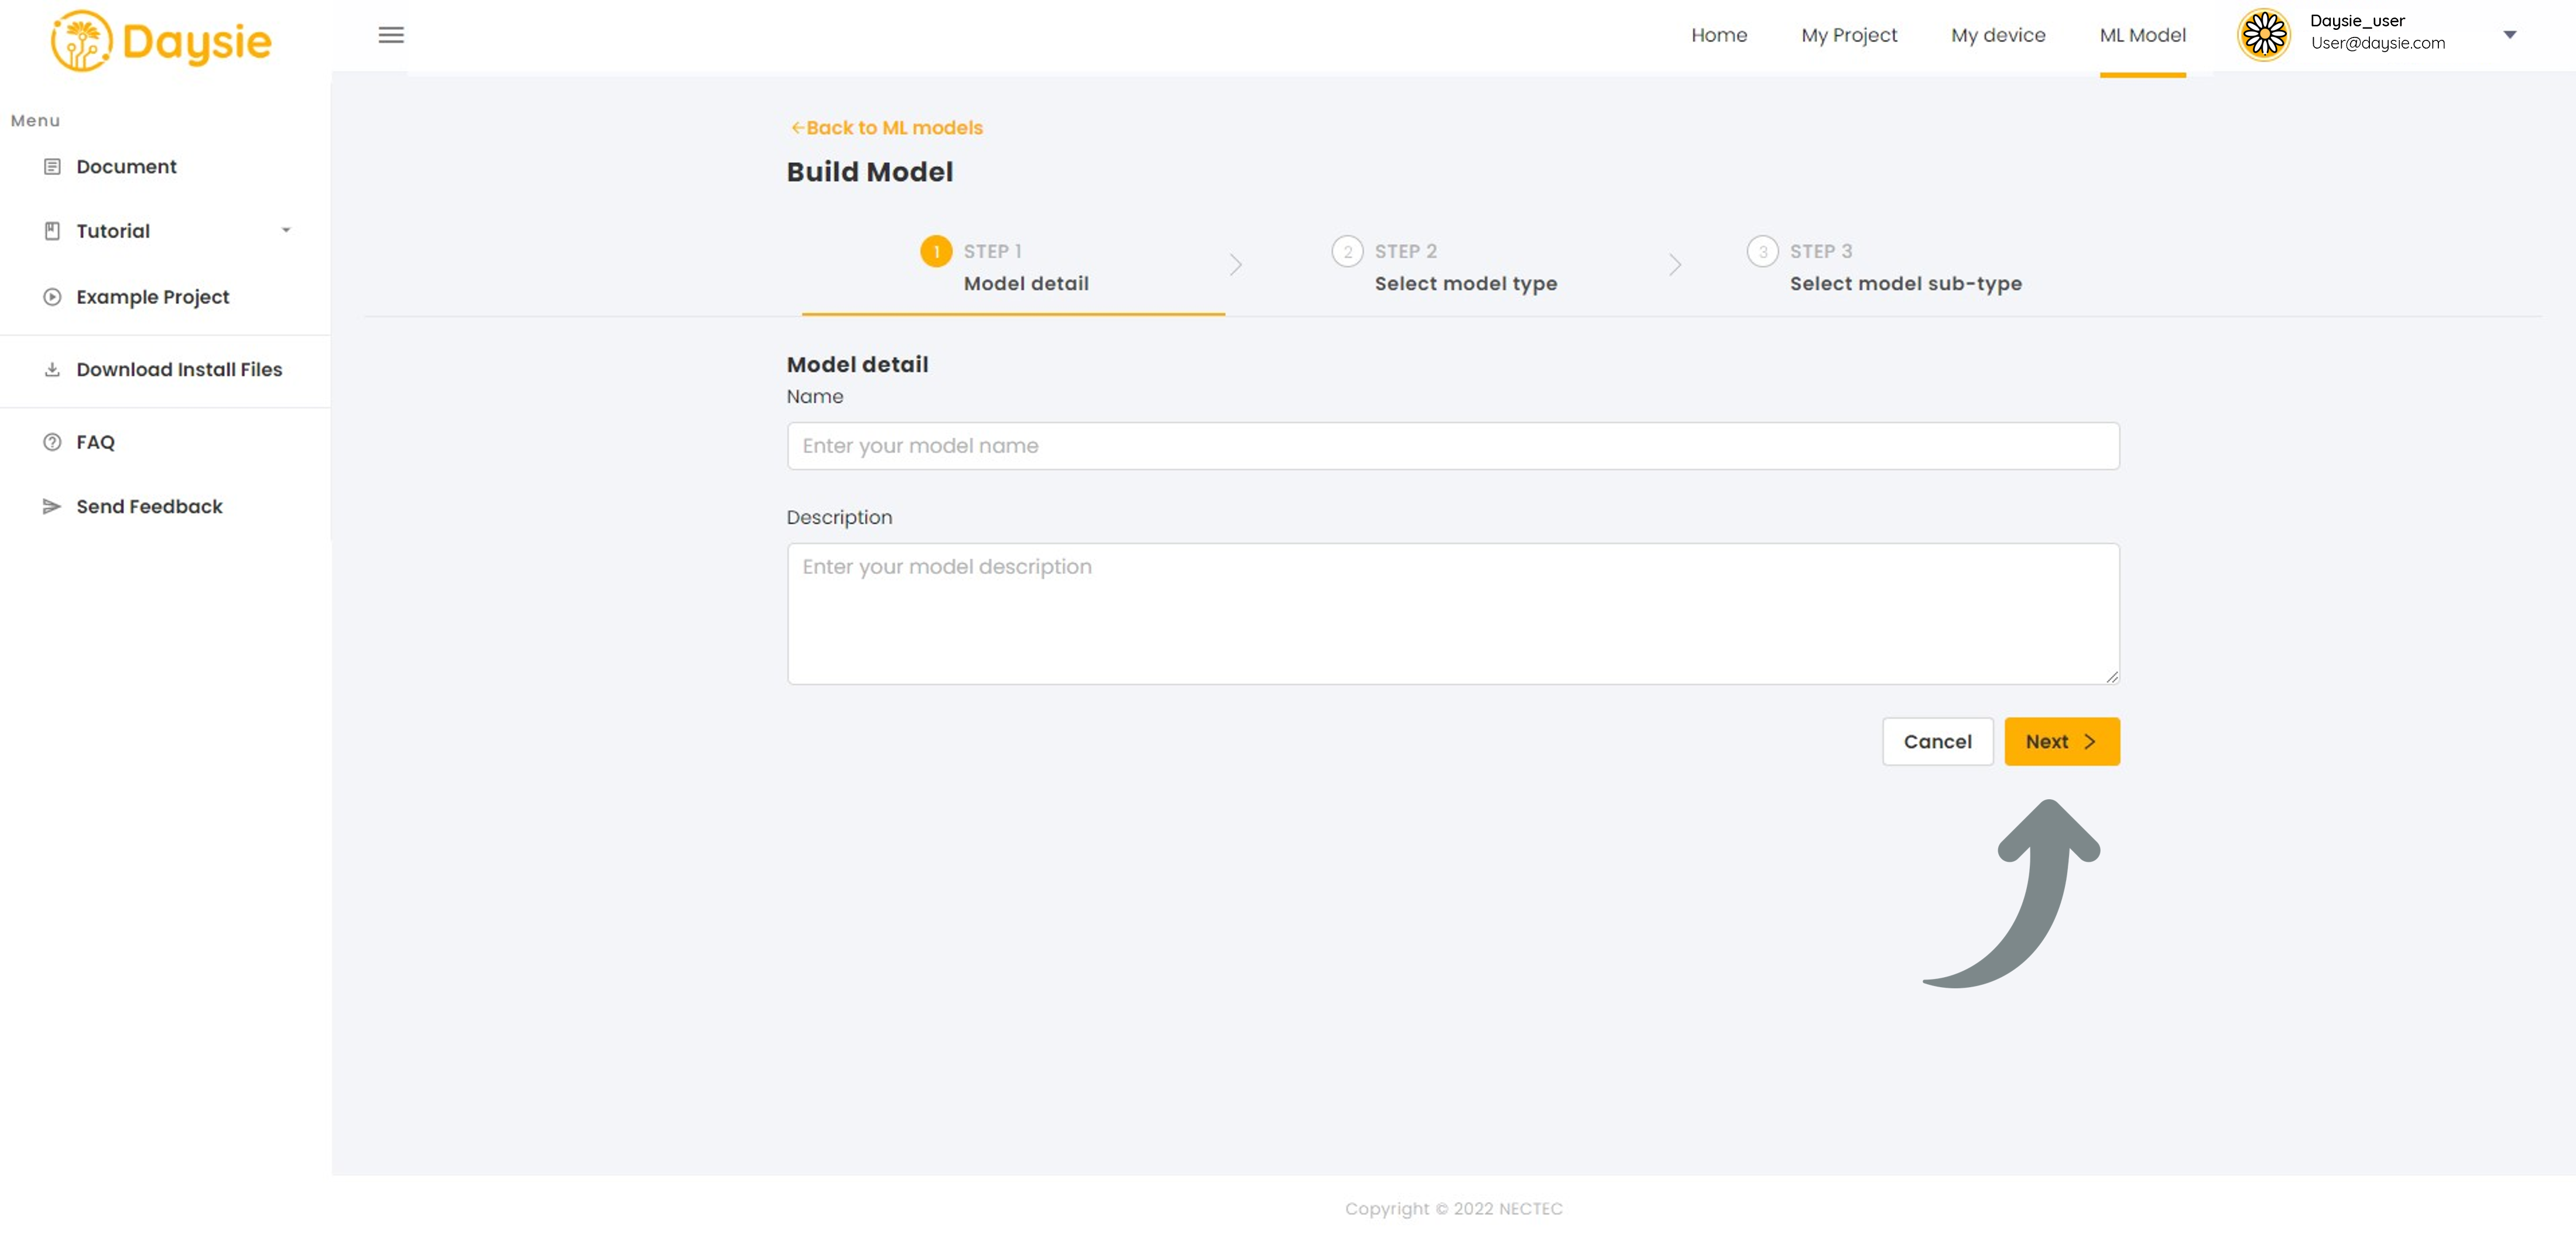The image size is (2576, 1236).
Task: Click the user avatar daisy image
Action: click(2264, 35)
